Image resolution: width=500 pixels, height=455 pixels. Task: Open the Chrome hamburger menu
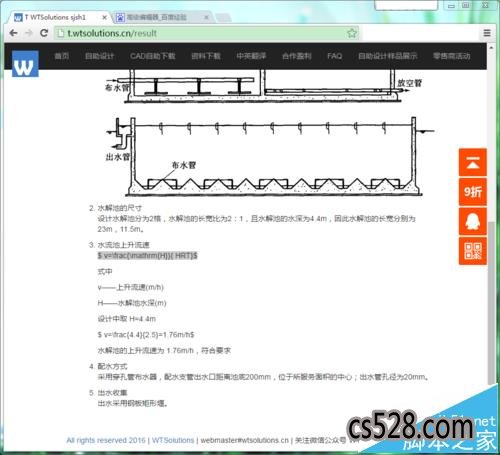(487, 33)
